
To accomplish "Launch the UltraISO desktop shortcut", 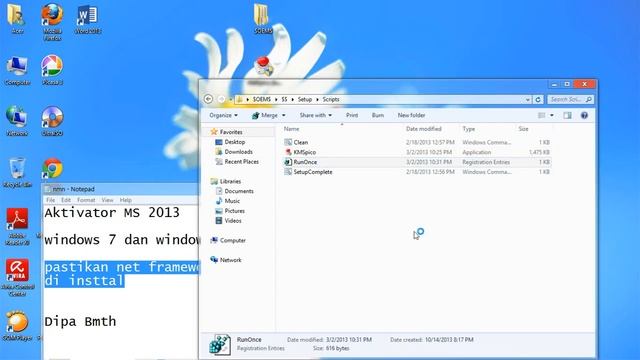I will [52, 121].
